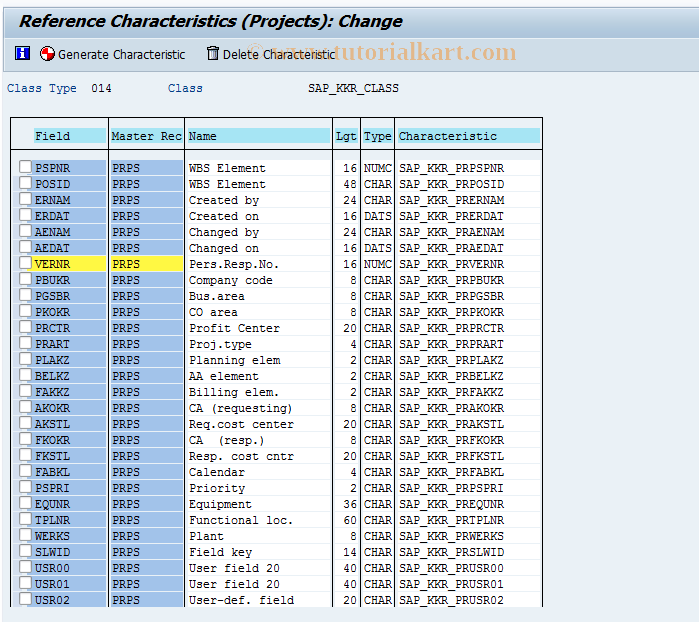Screen dimensions: 699x622
Task: Toggle the USR01 row checkbox
Action: point(25,583)
